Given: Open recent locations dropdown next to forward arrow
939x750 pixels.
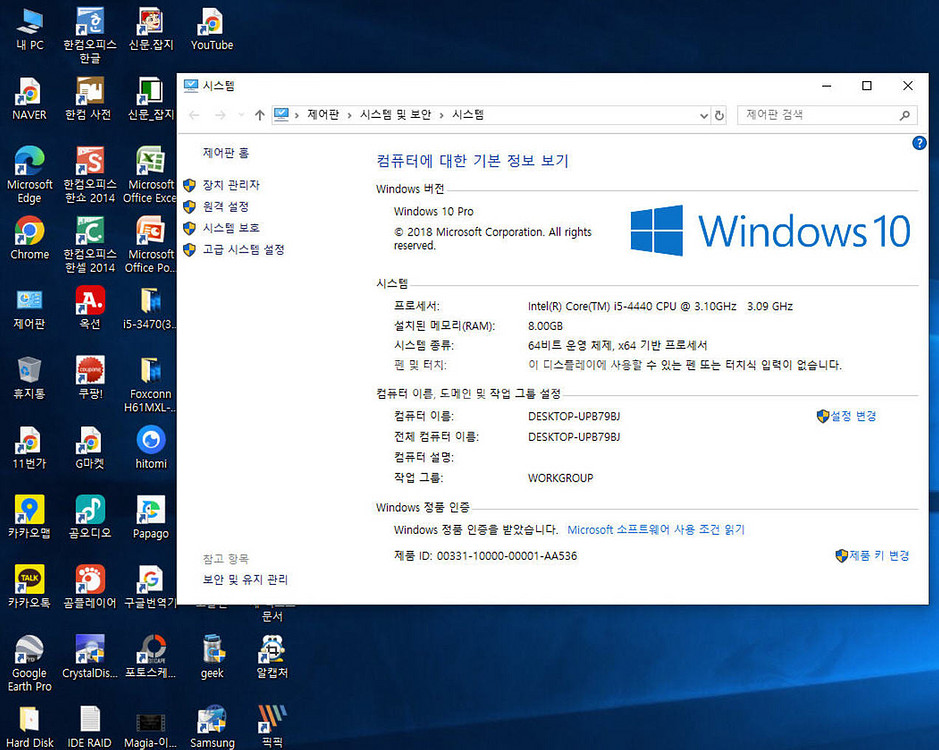Looking at the screenshot, I should (x=241, y=115).
